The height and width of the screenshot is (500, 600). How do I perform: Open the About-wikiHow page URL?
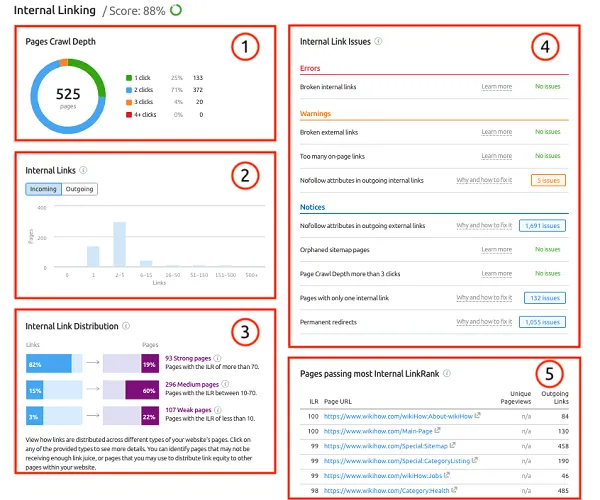click(398, 416)
